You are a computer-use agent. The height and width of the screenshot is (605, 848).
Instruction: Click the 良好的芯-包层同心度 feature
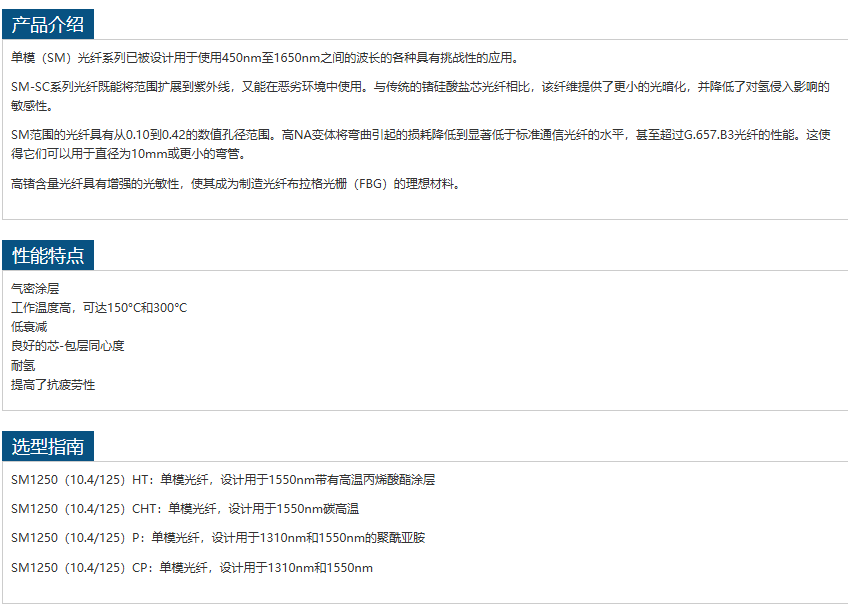67,346
